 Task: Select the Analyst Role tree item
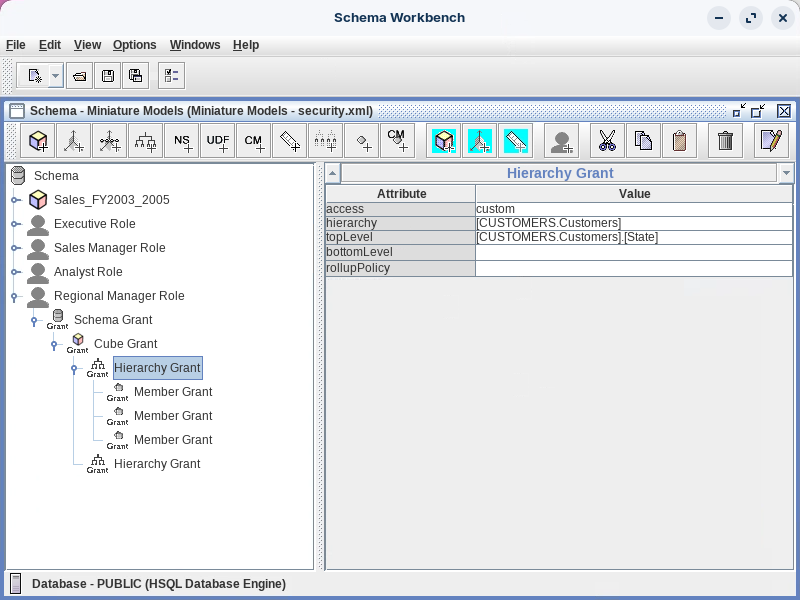pos(88,272)
